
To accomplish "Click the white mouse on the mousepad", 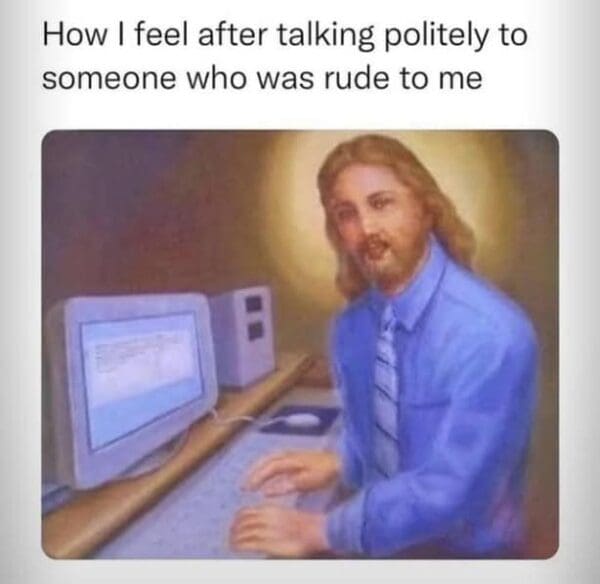I will 303,420.
